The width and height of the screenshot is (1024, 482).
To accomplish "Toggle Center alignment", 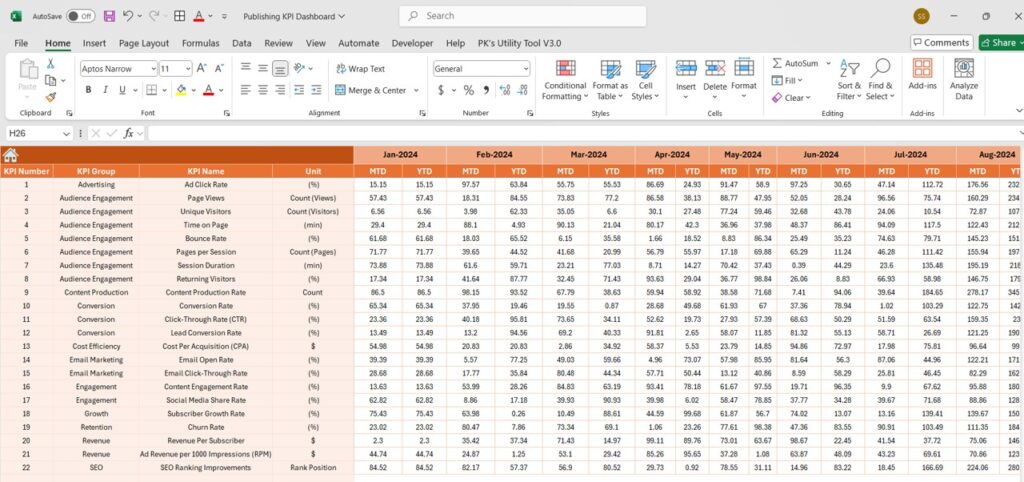I will point(263,90).
